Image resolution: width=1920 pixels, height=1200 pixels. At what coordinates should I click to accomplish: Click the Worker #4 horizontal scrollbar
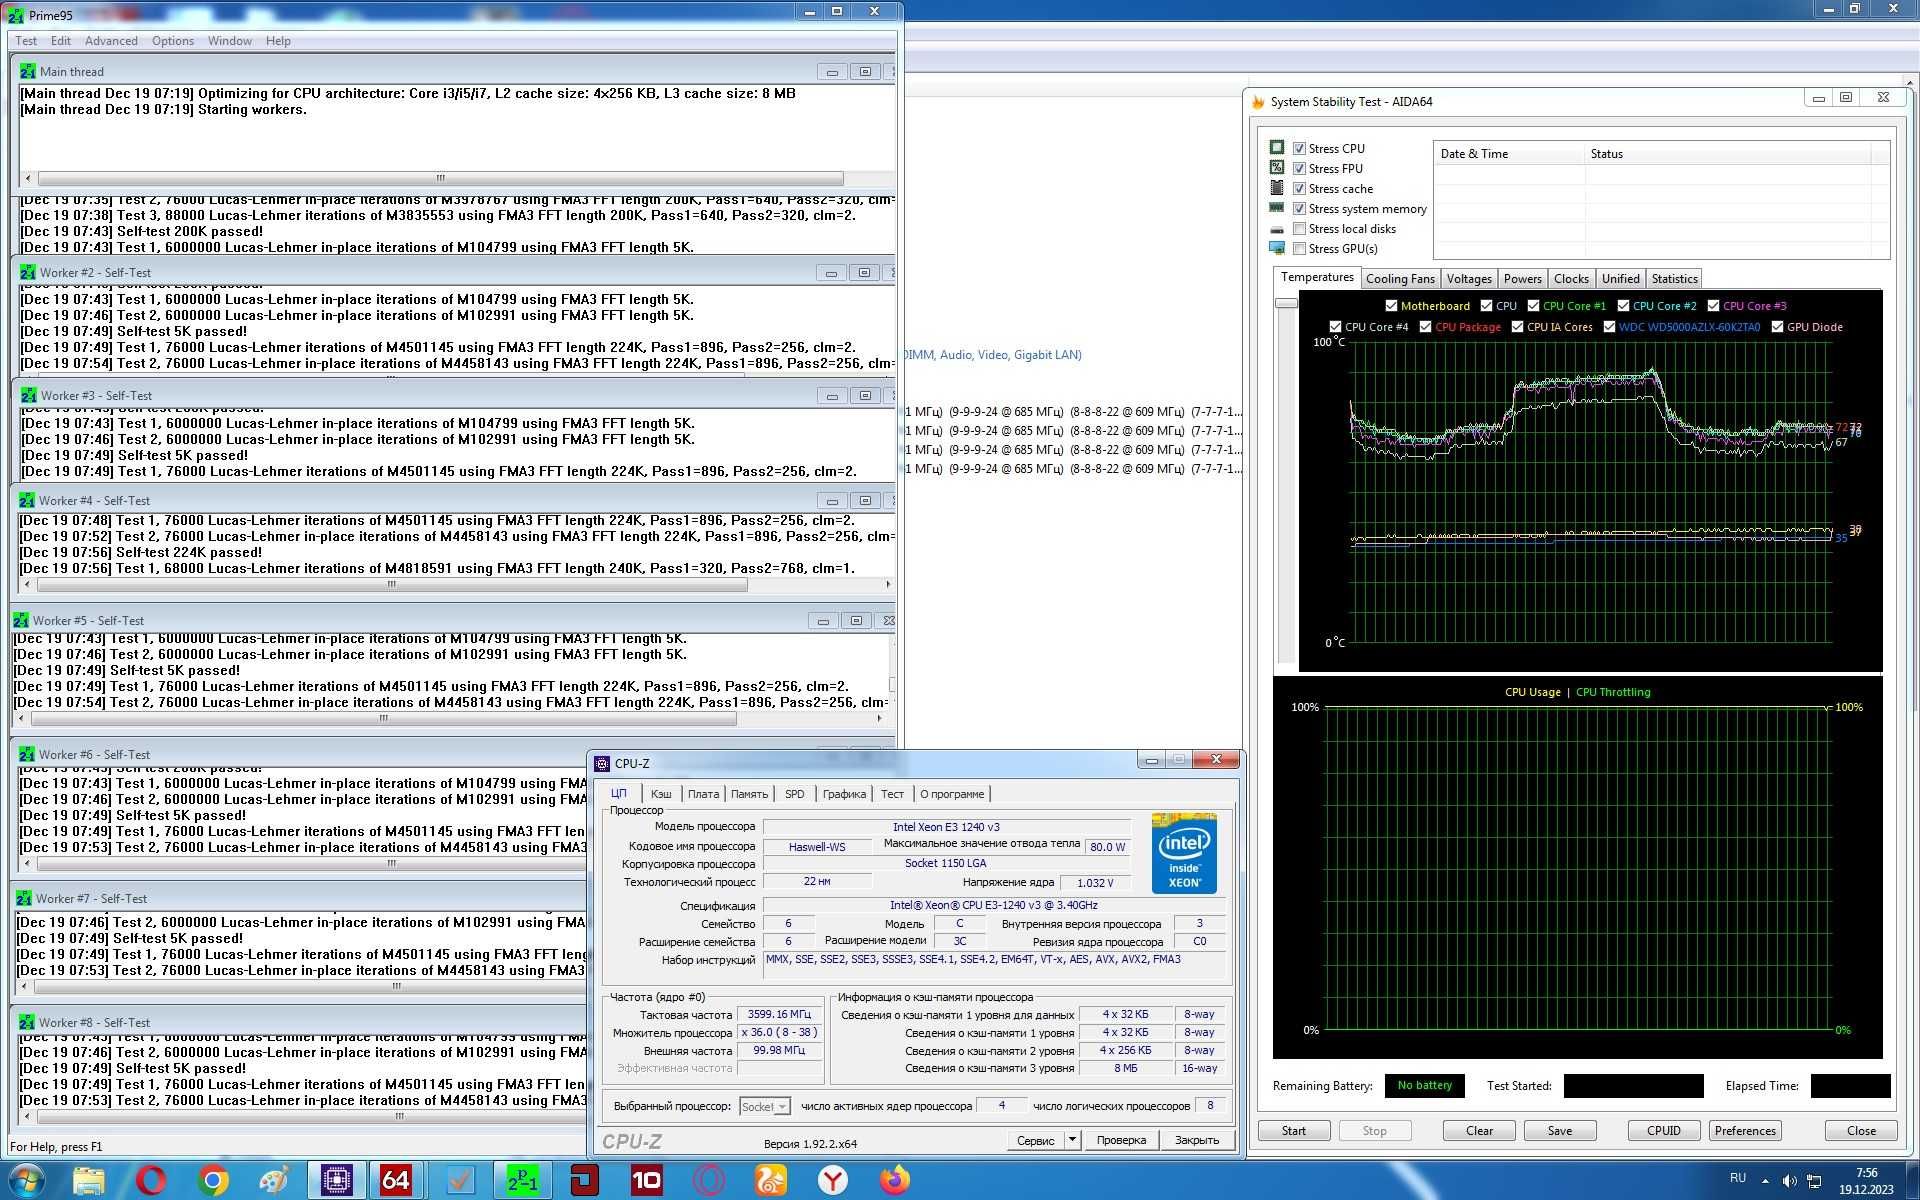[x=391, y=585]
